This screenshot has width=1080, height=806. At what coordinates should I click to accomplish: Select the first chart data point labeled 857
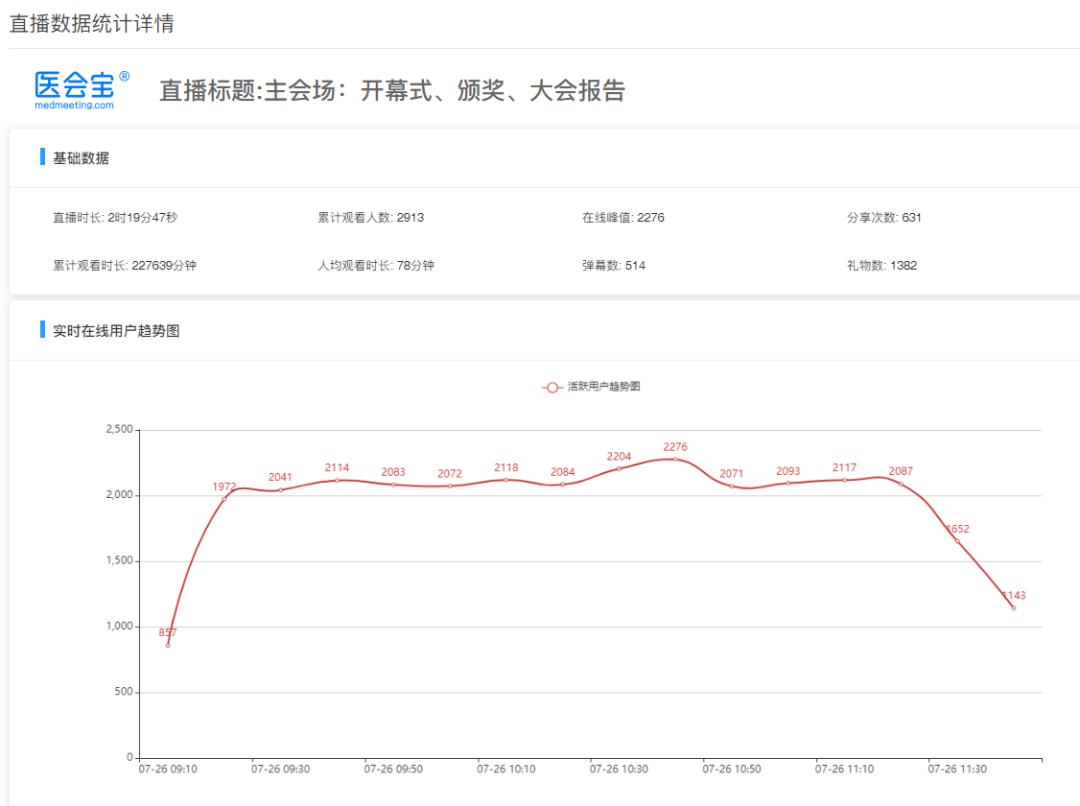pyautogui.click(x=168, y=645)
